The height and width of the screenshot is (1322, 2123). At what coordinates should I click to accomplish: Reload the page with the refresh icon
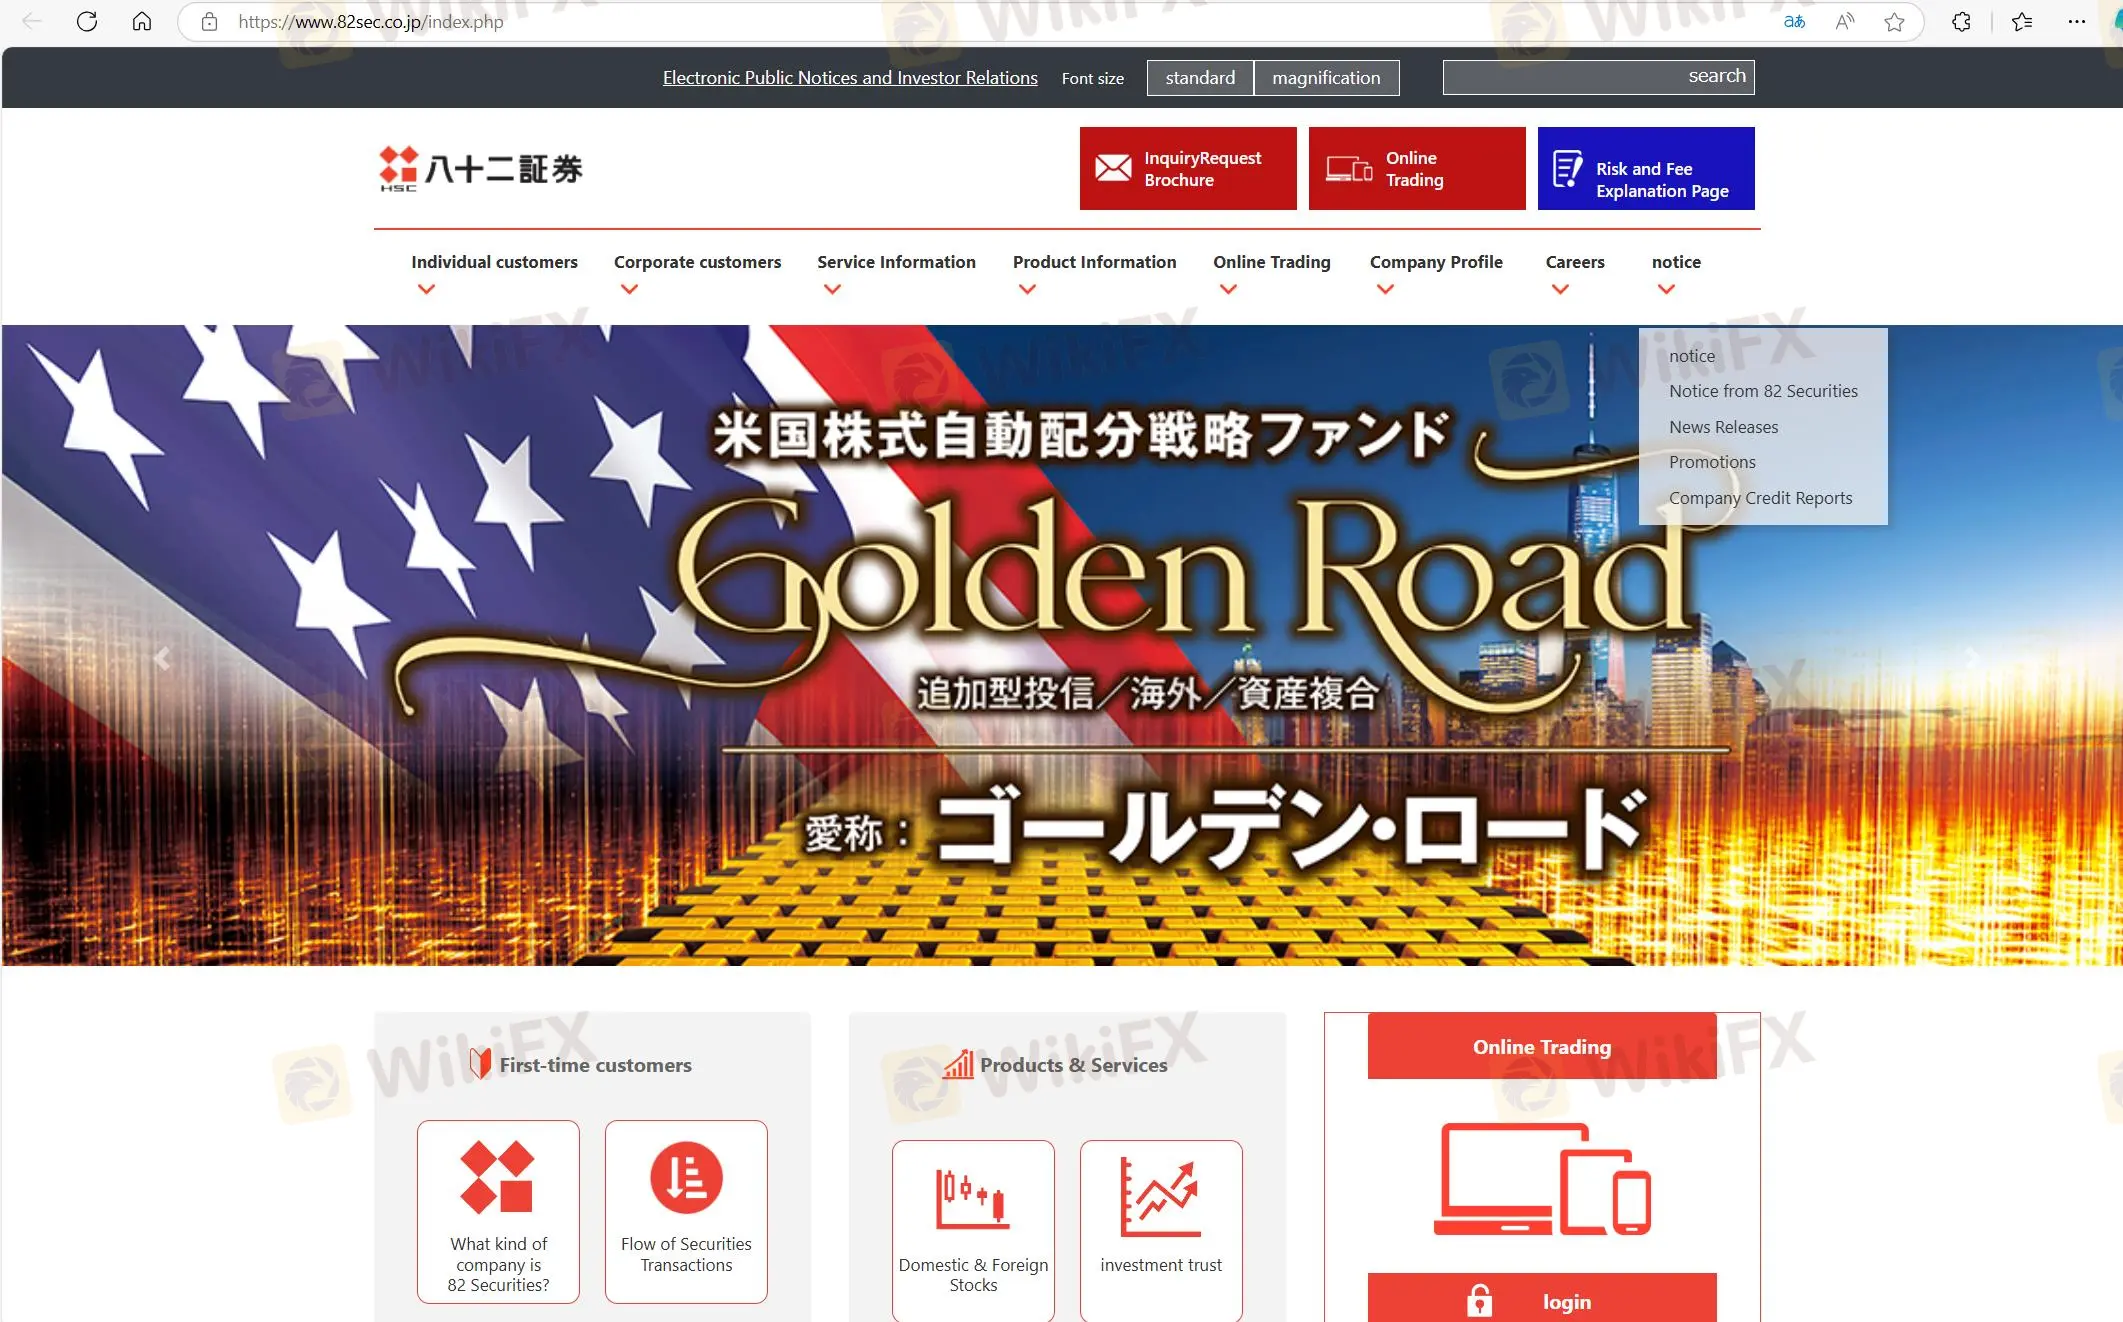pos(87,21)
